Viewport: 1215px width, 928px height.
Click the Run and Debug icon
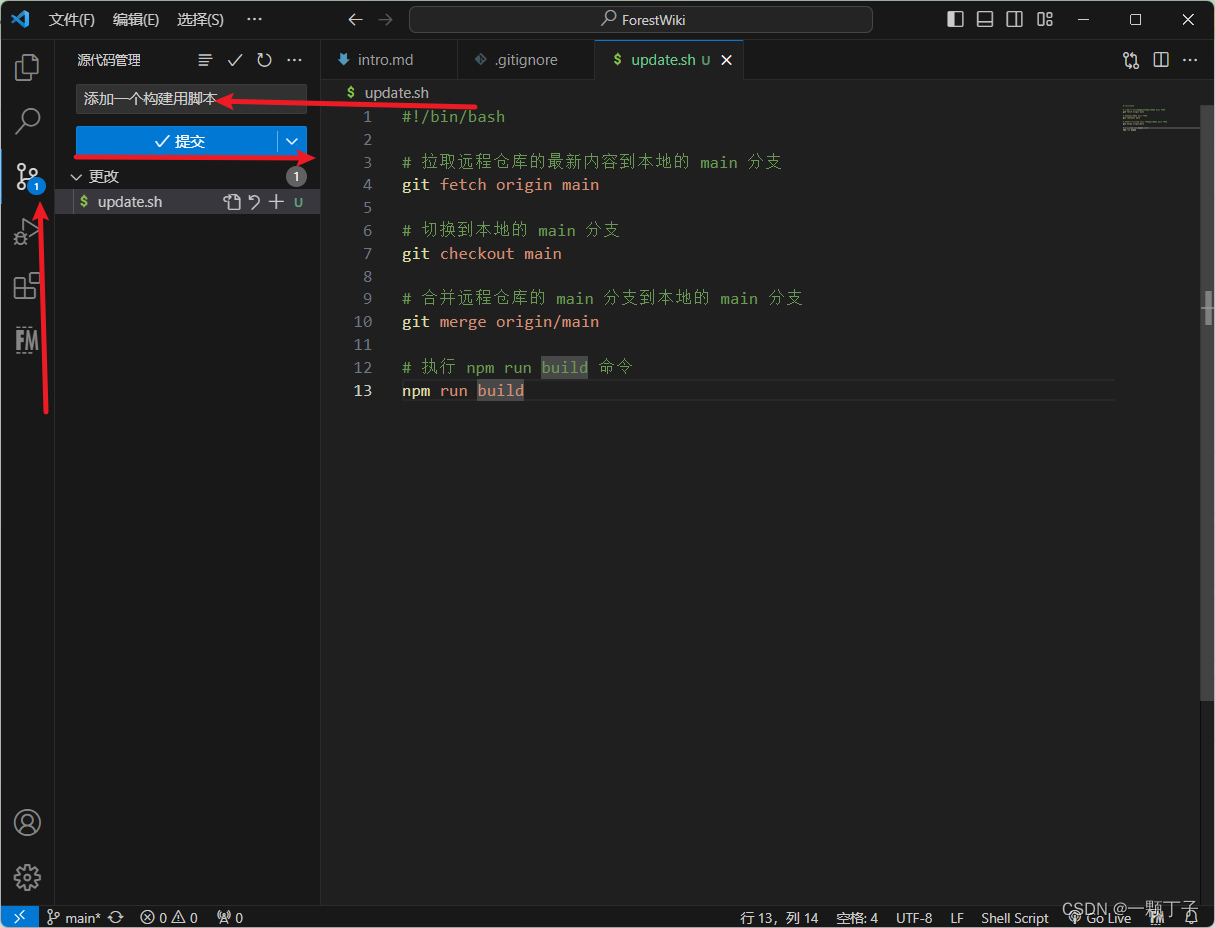click(x=27, y=230)
